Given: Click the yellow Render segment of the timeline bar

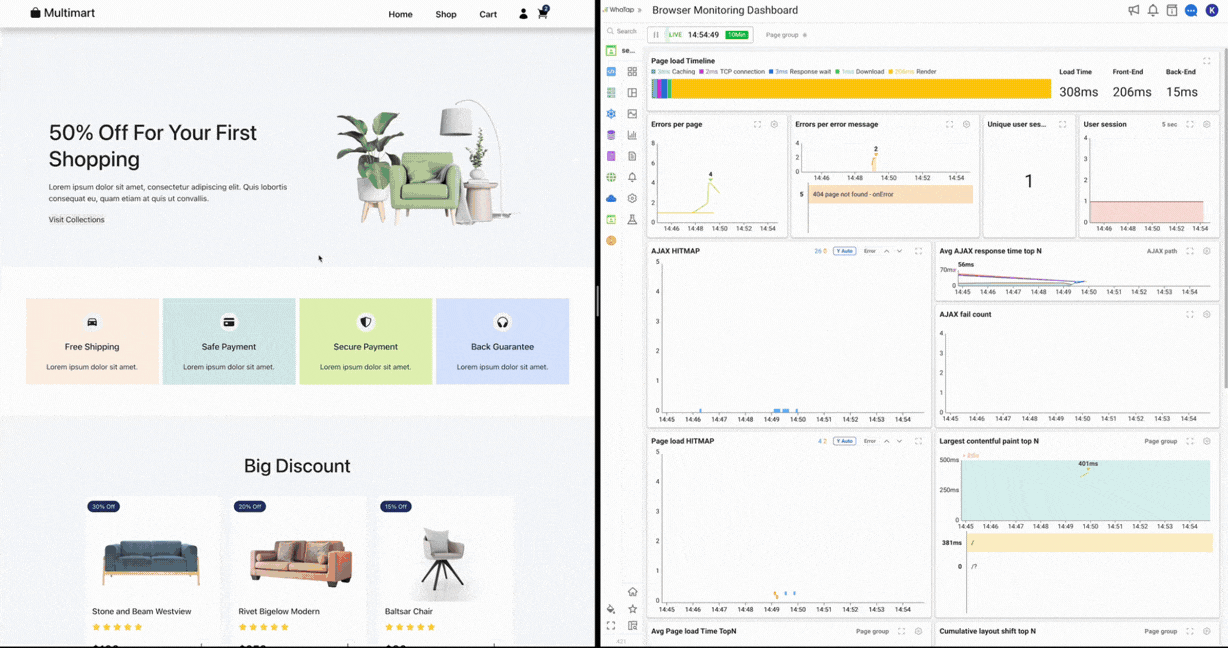Looking at the screenshot, I should [861, 89].
